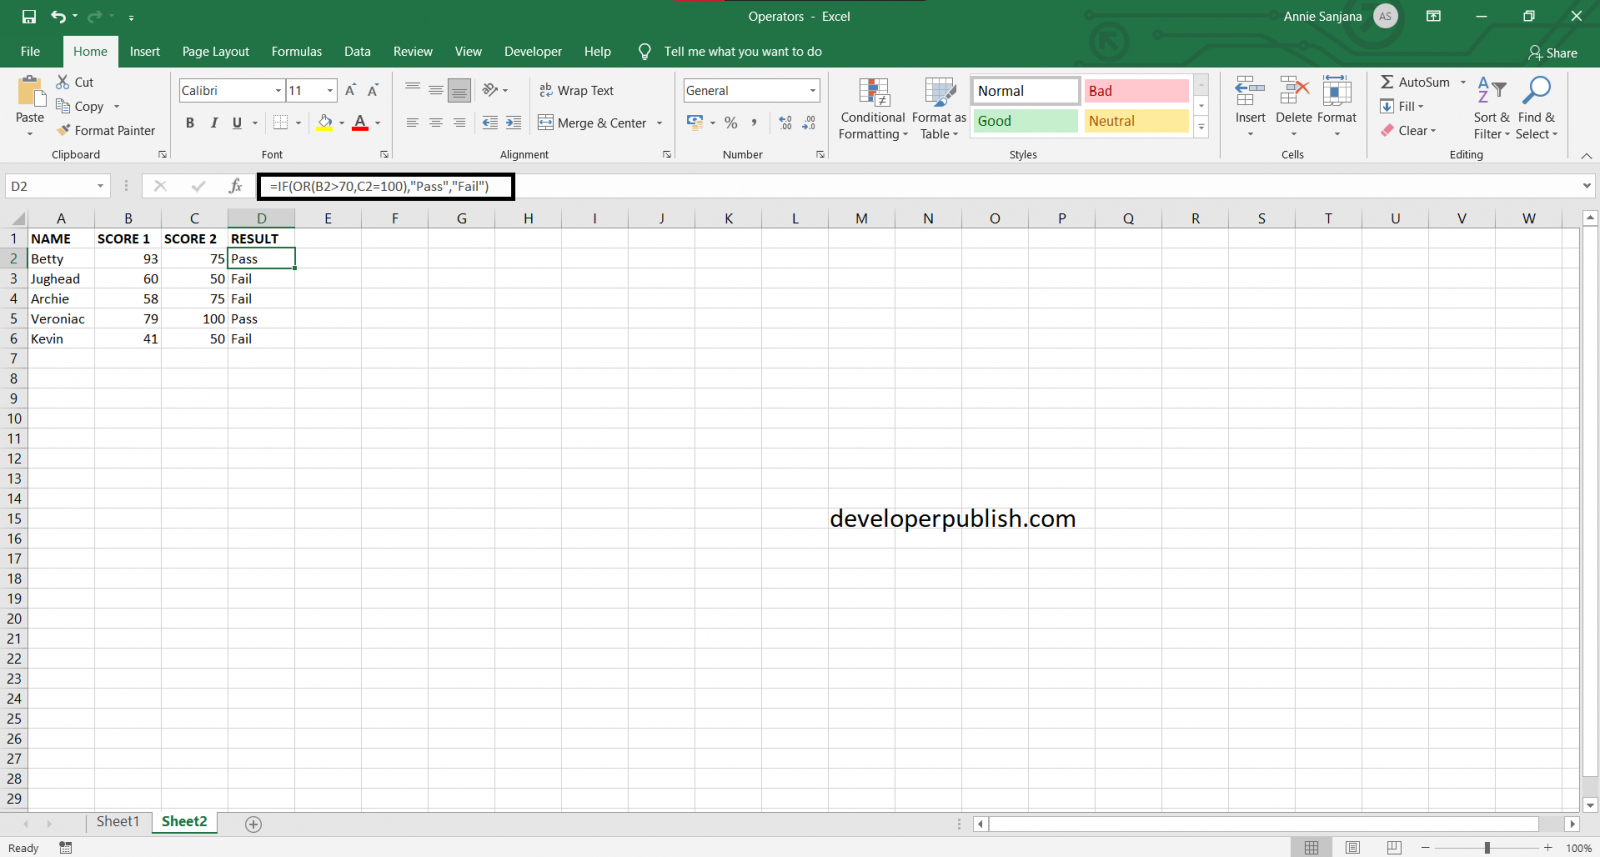Click the Insert cells icon
Viewport: 1600px width, 857px height.
pyautogui.click(x=1250, y=92)
